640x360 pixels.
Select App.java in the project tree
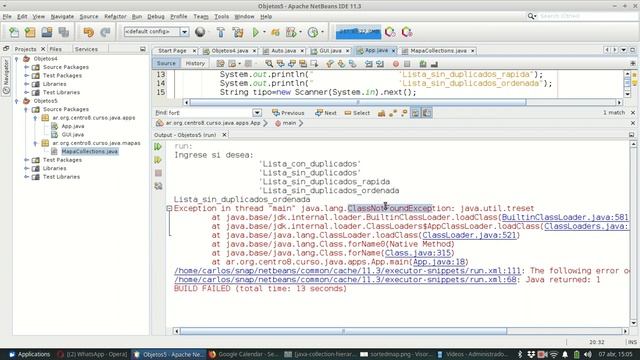(x=73, y=126)
